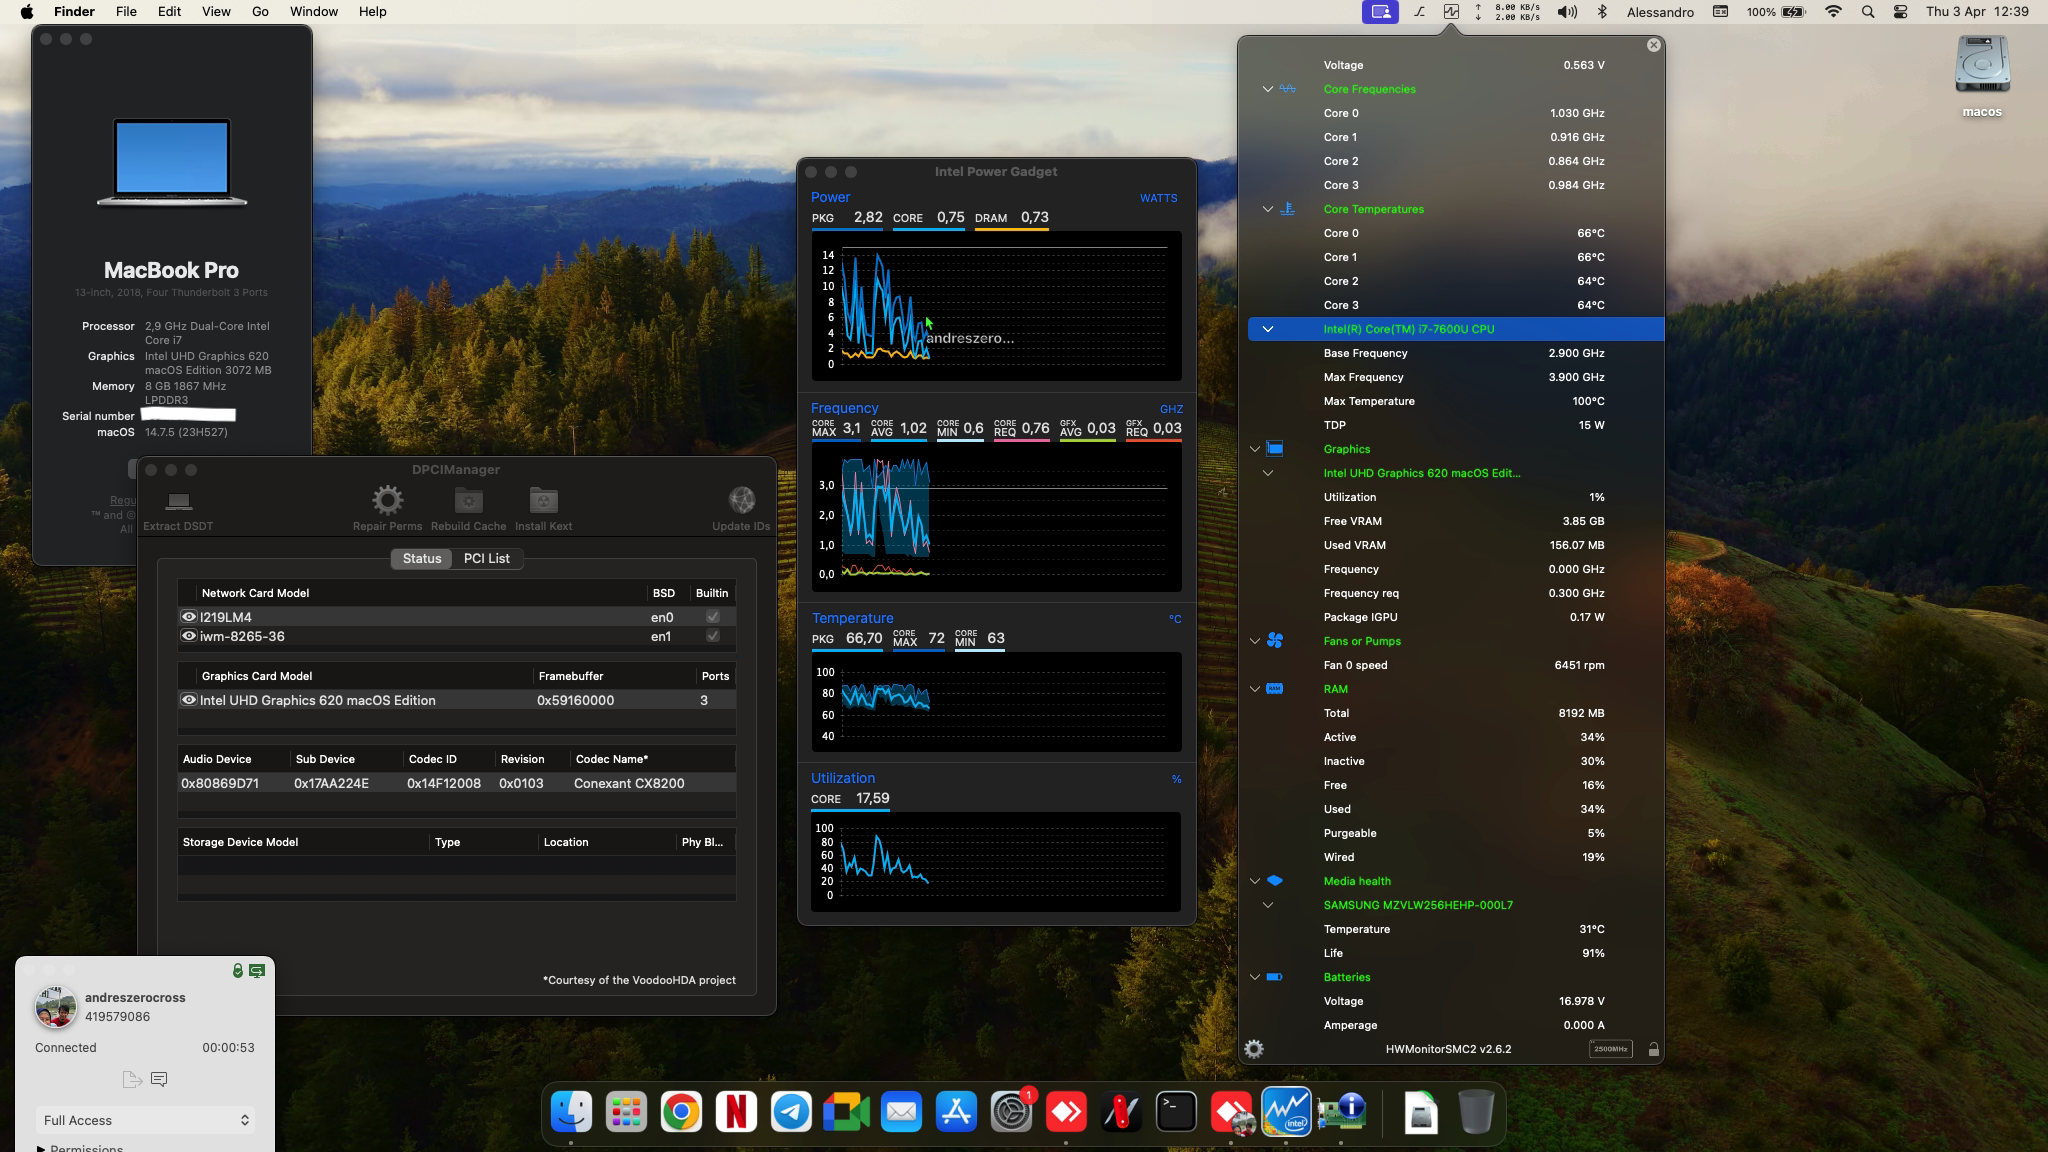Open HWMonitorSMC2 settings gear
This screenshot has width=2048, height=1152.
[1253, 1048]
